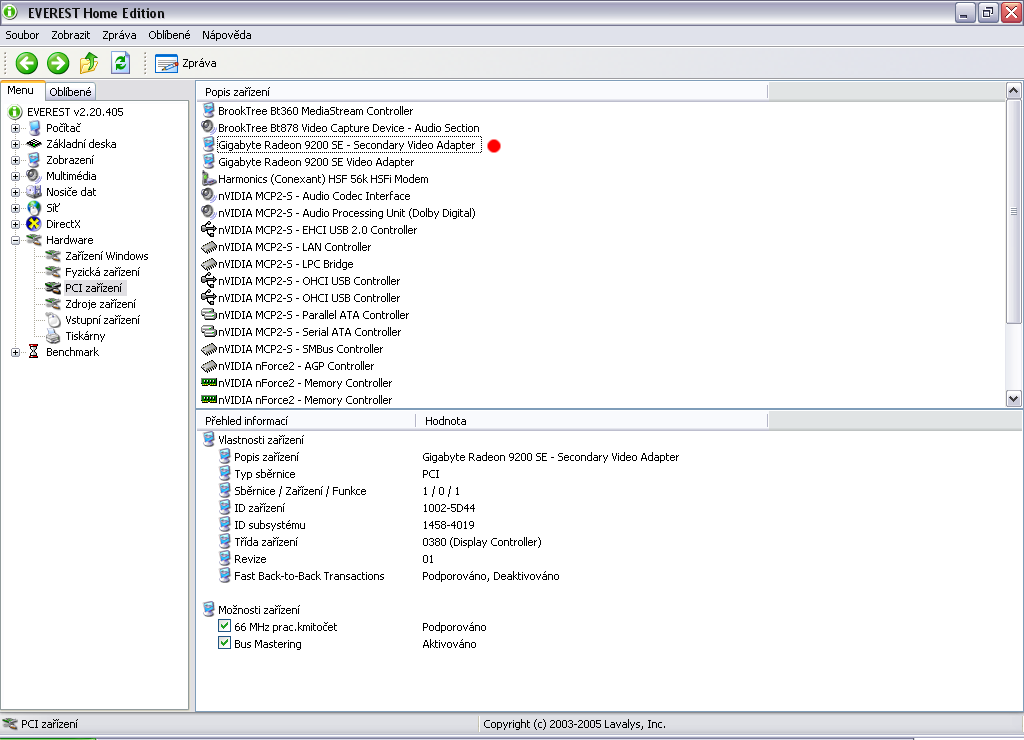This screenshot has width=1024, height=740.
Task: Open the Zpráva report toolbar button
Action: [185, 63]
